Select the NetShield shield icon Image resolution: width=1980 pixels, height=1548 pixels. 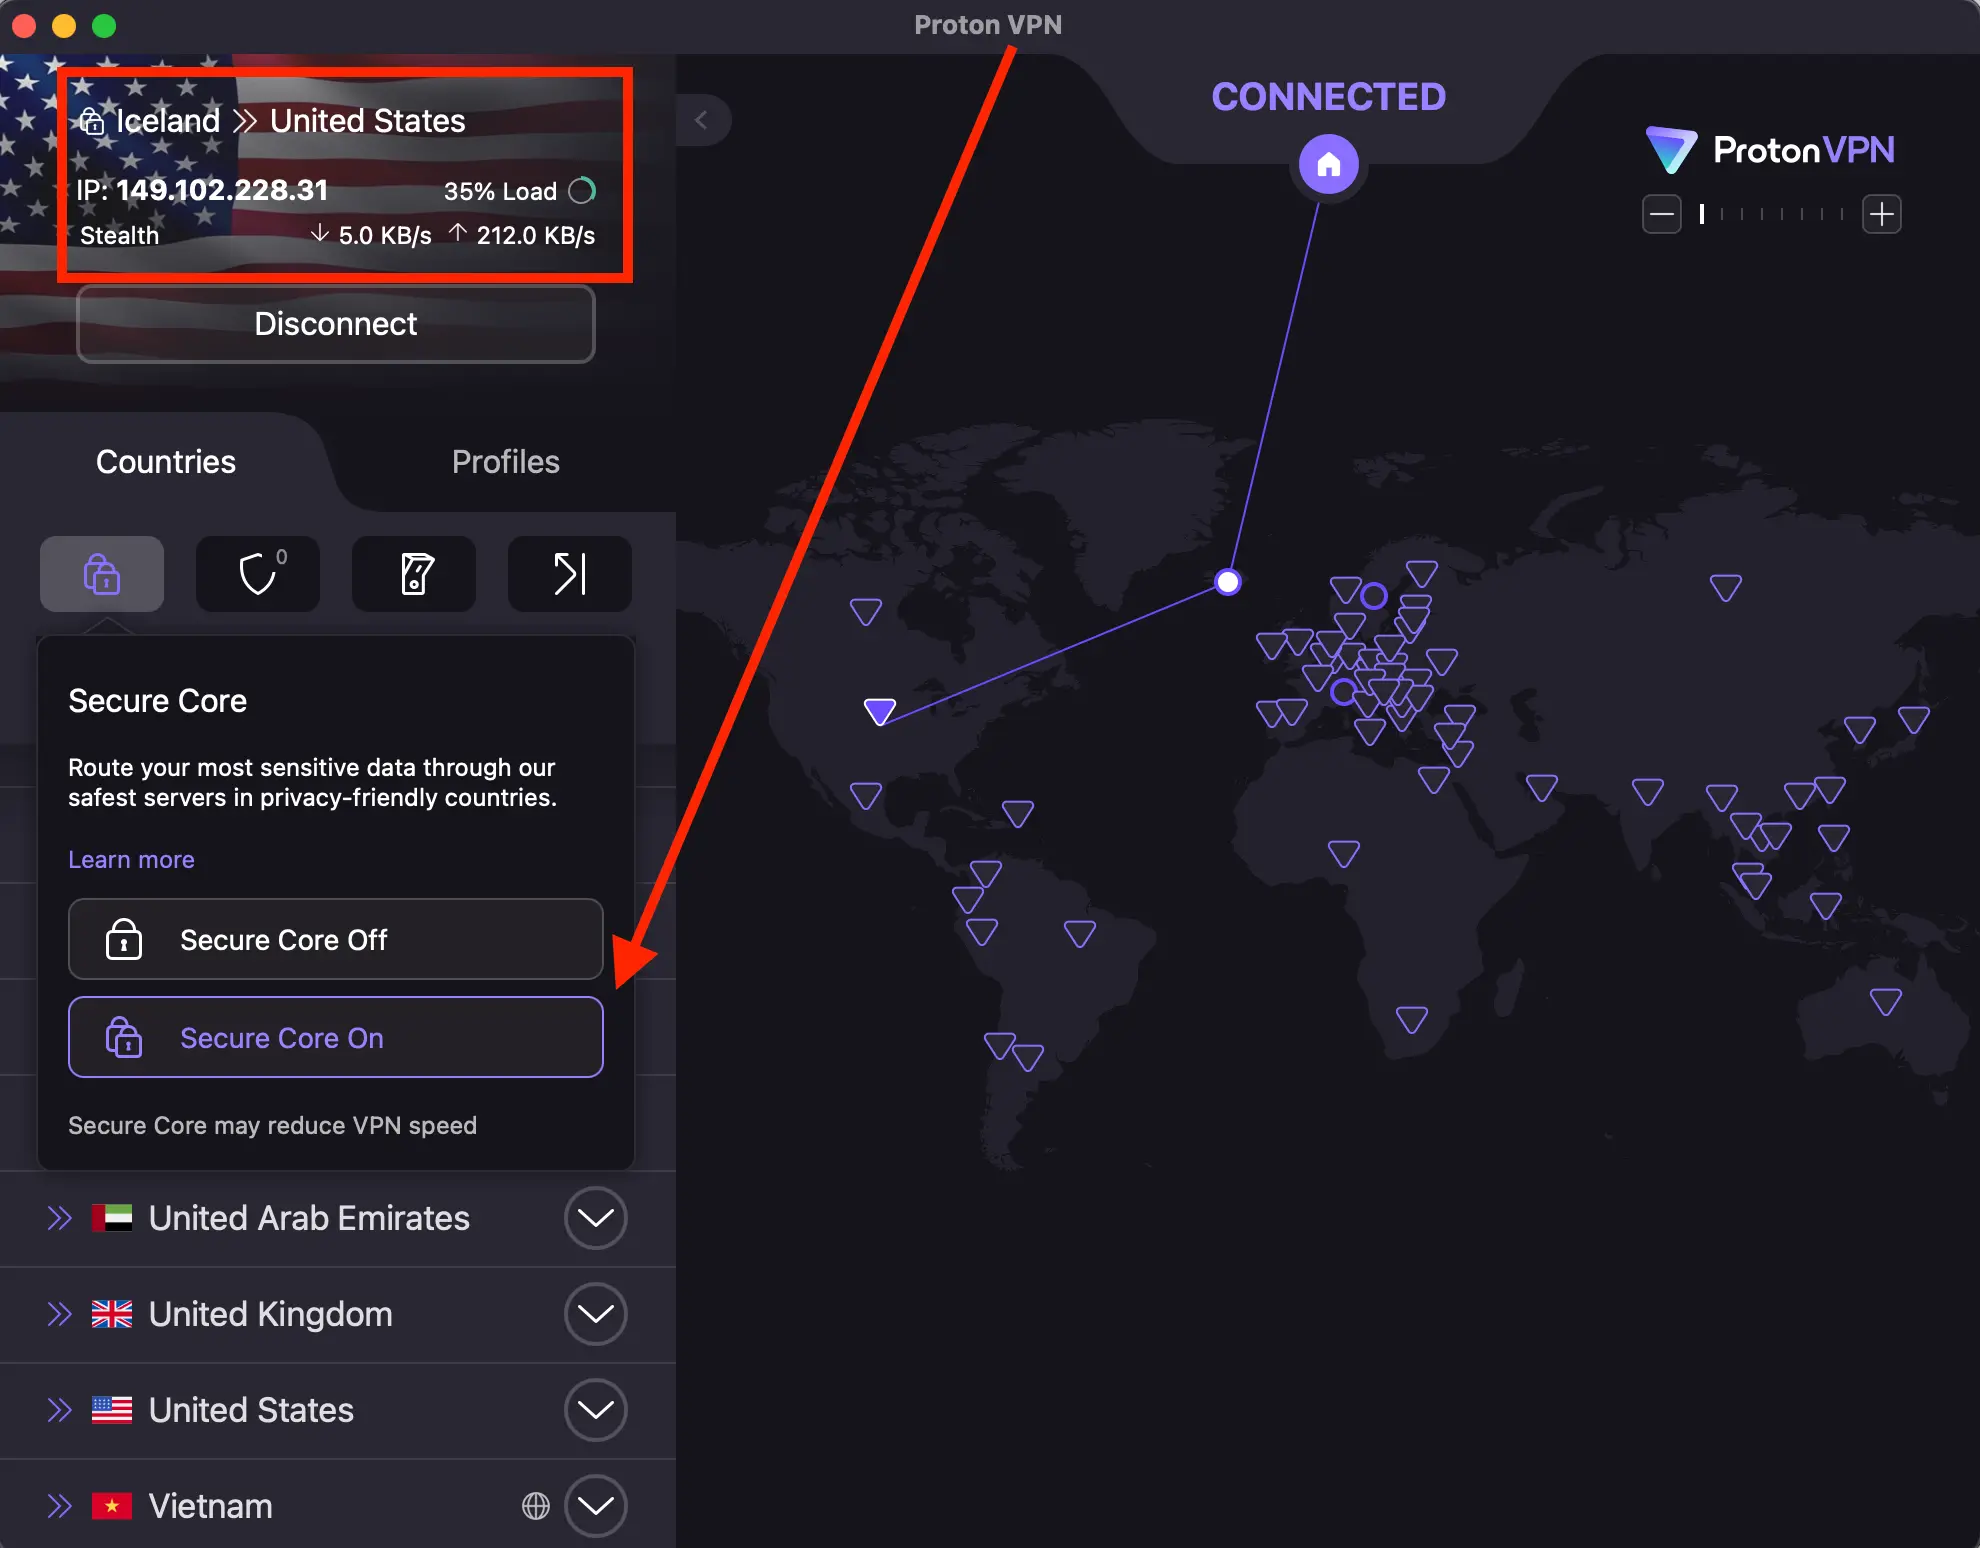(257, 574)
